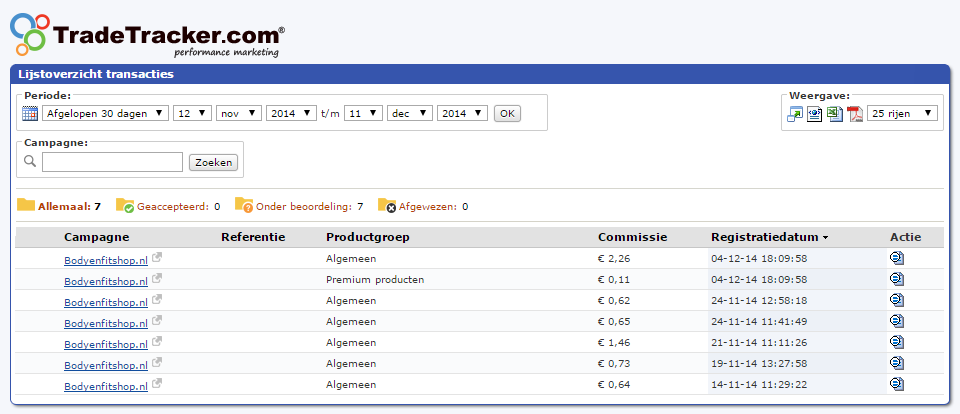
Task: Open the Afgelopen 30 dagen period dropdown
Action: point(105,113)
